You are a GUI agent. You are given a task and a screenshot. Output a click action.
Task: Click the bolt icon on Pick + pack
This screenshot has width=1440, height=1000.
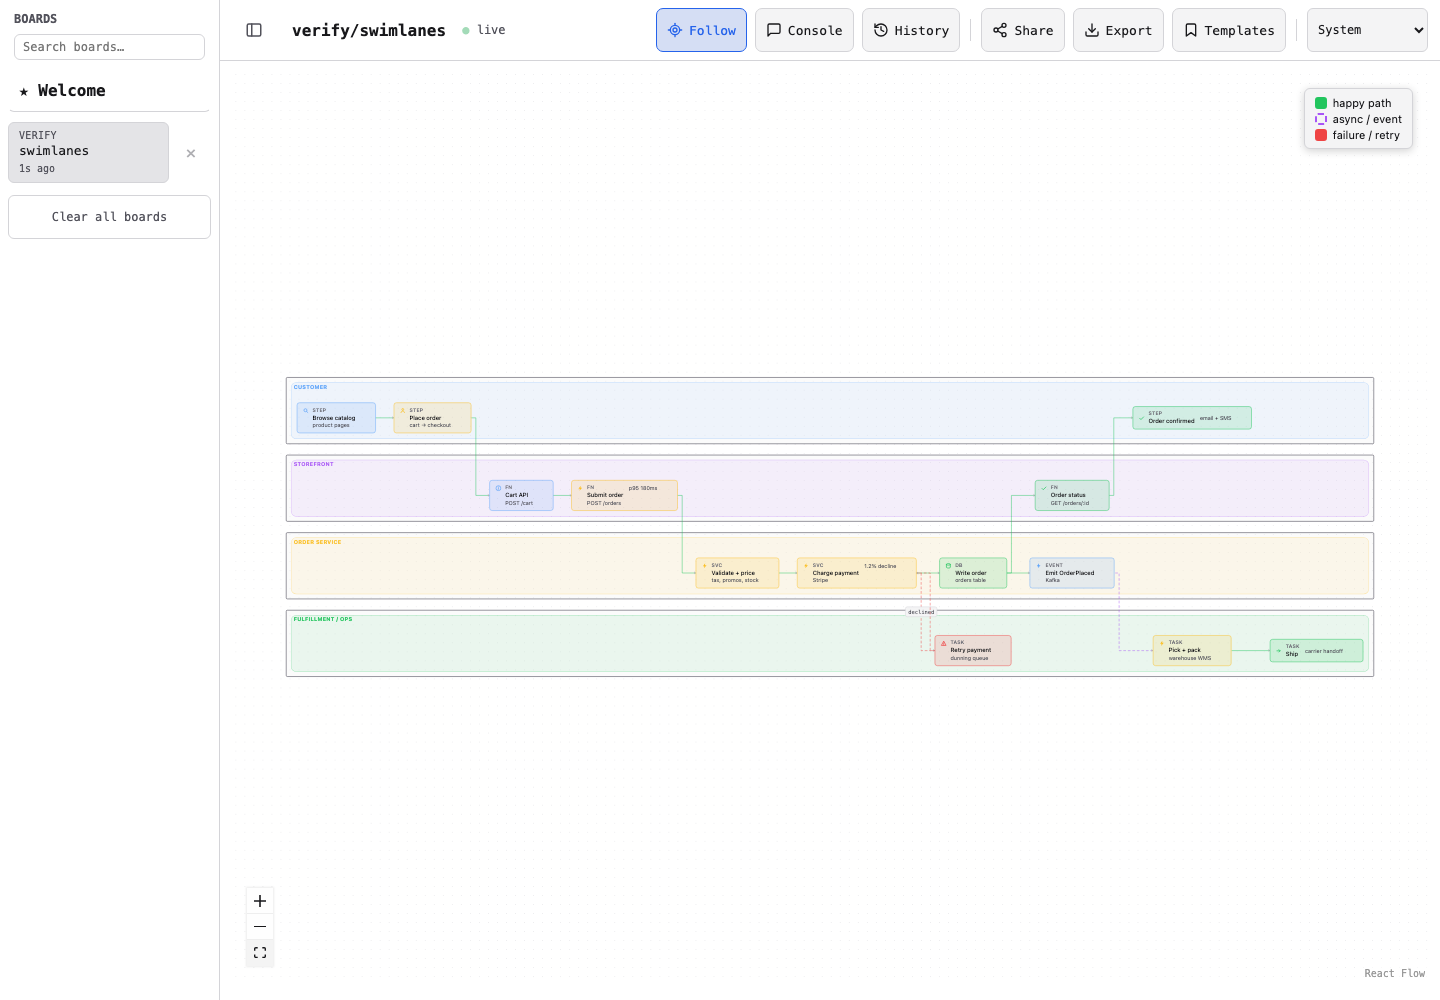pos(1162,643)
